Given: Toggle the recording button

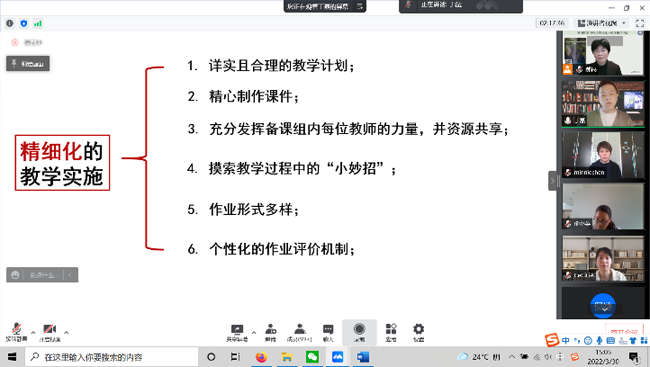Looking at the screenshot, I should pos(359,332).
